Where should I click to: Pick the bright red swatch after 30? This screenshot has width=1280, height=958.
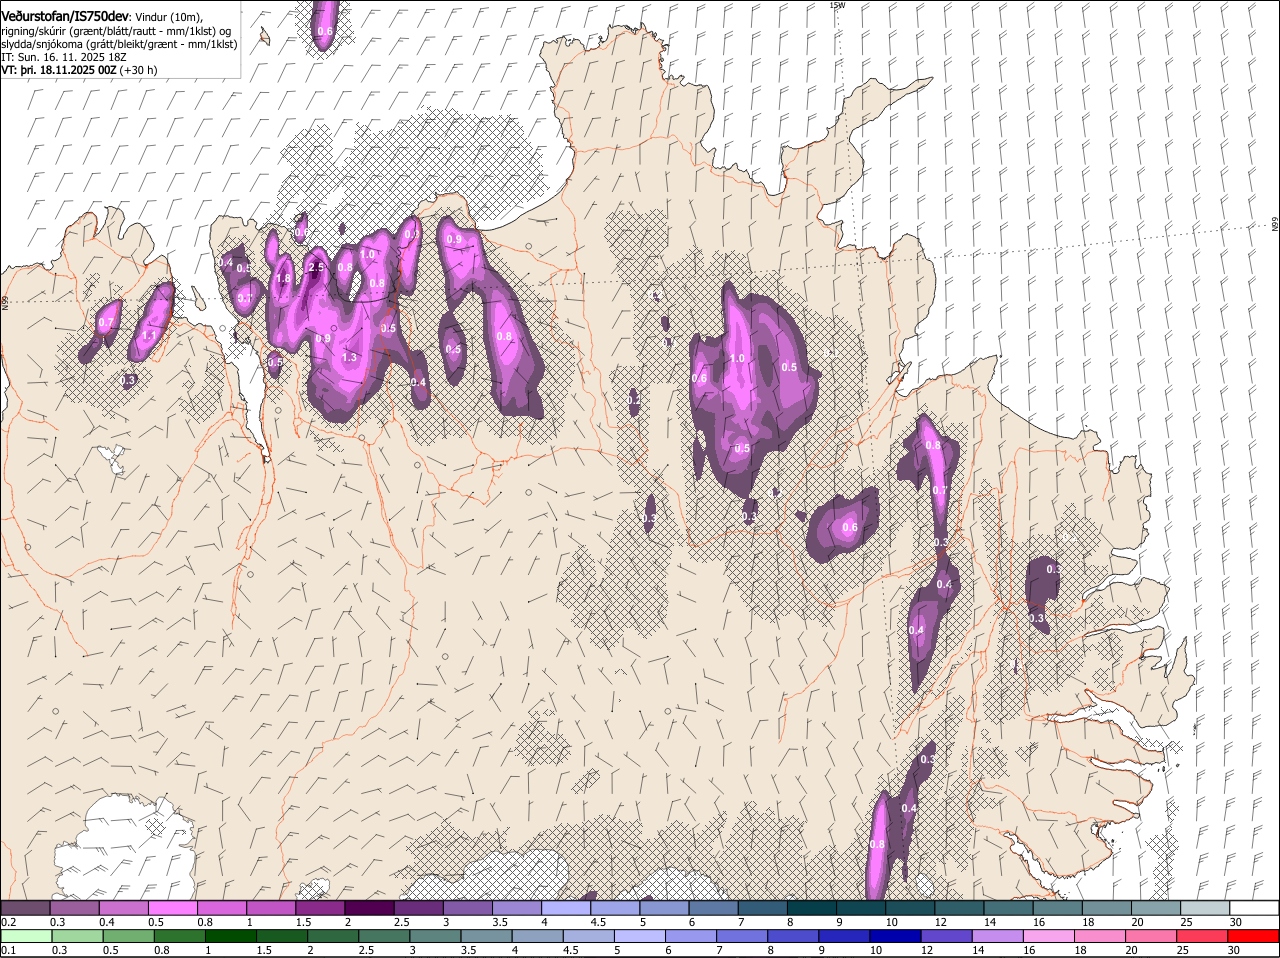click(x=1253, y=937)
